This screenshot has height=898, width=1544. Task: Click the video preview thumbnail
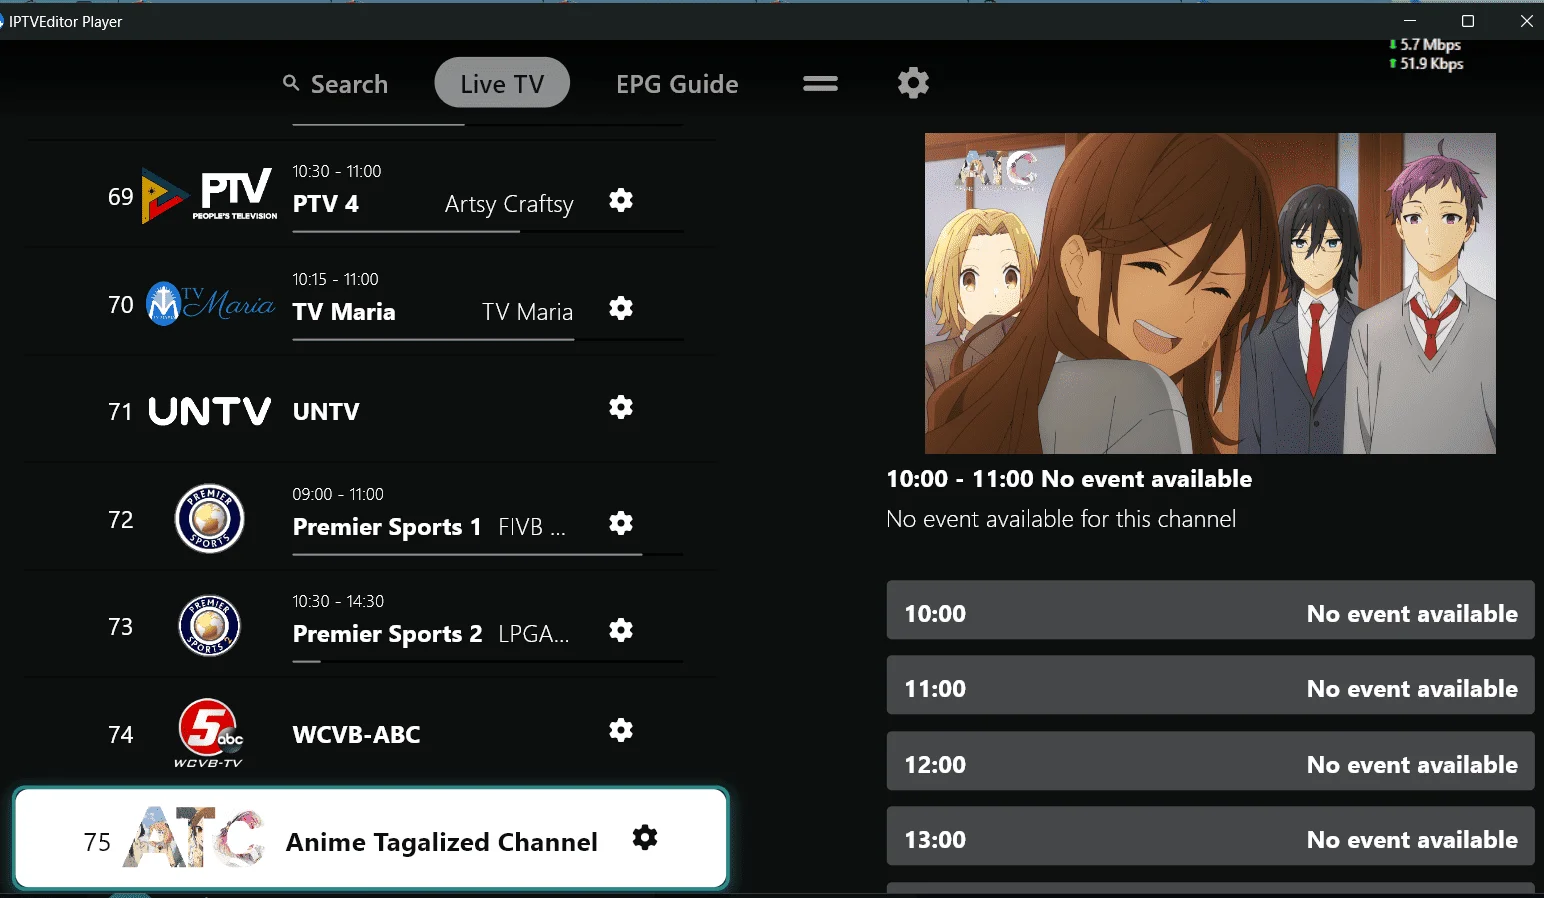tap(1210, 293)
